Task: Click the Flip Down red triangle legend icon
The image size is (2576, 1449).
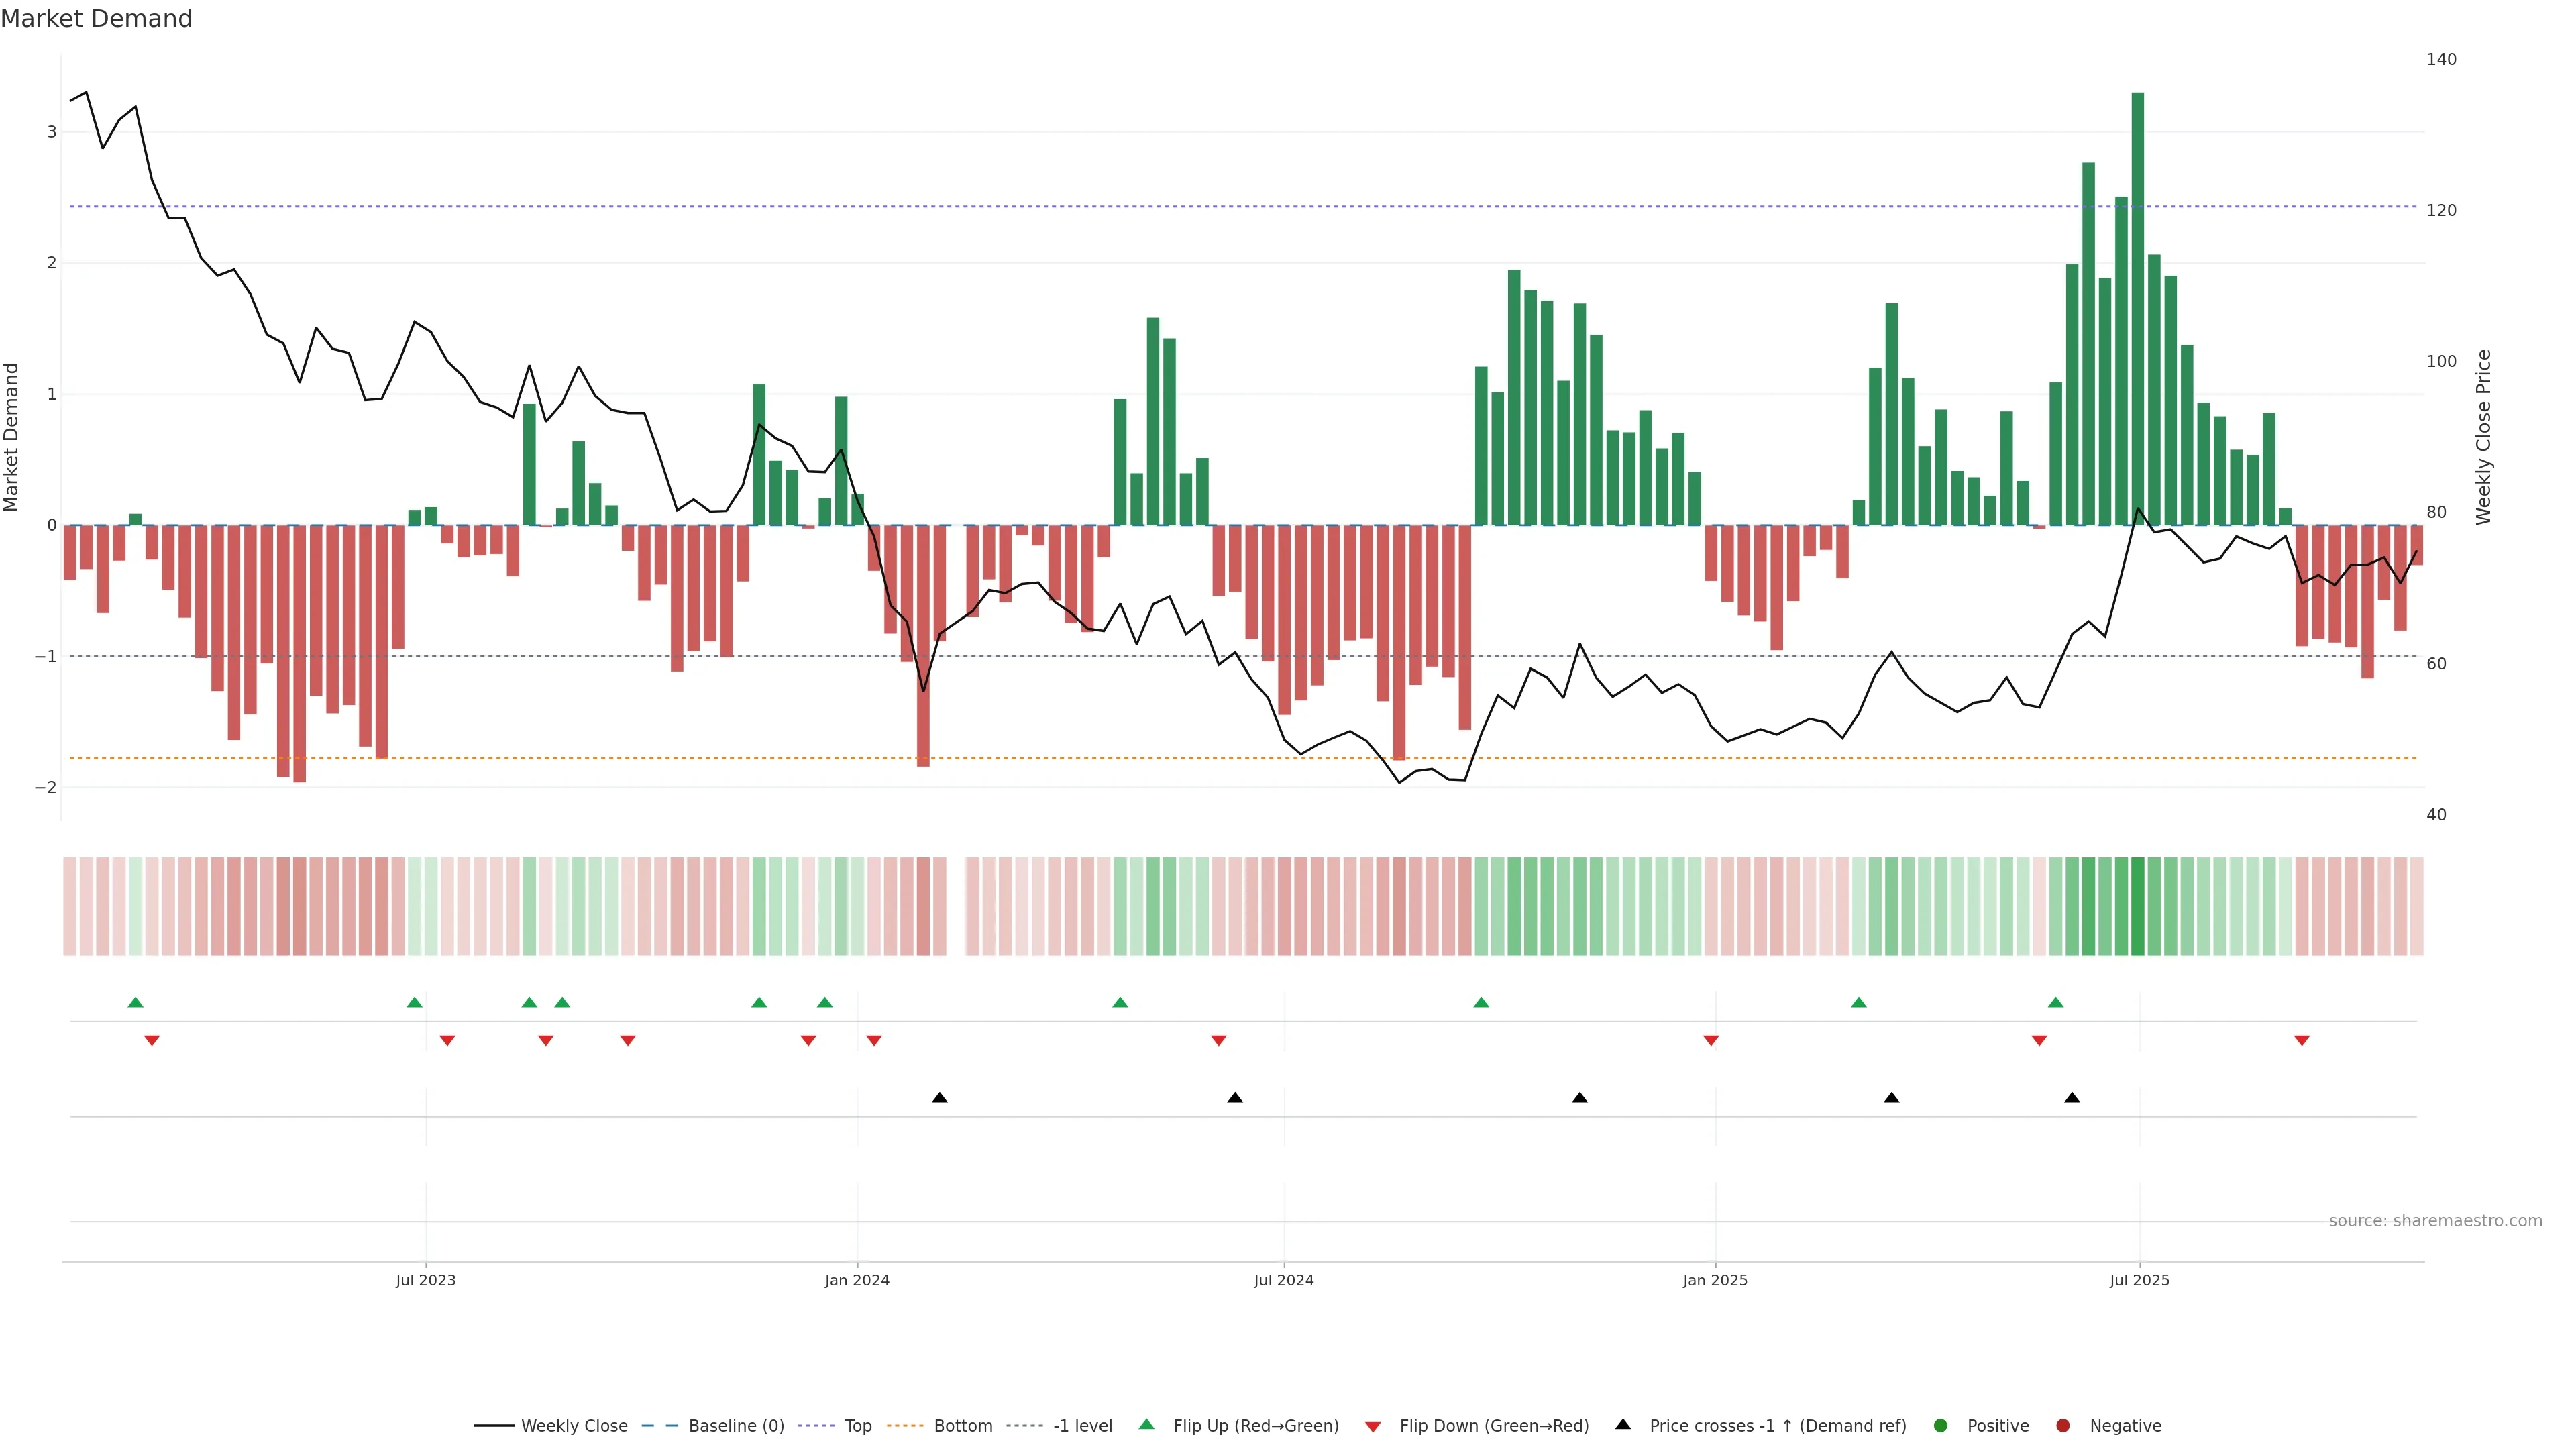Action: [1372, 1426]
